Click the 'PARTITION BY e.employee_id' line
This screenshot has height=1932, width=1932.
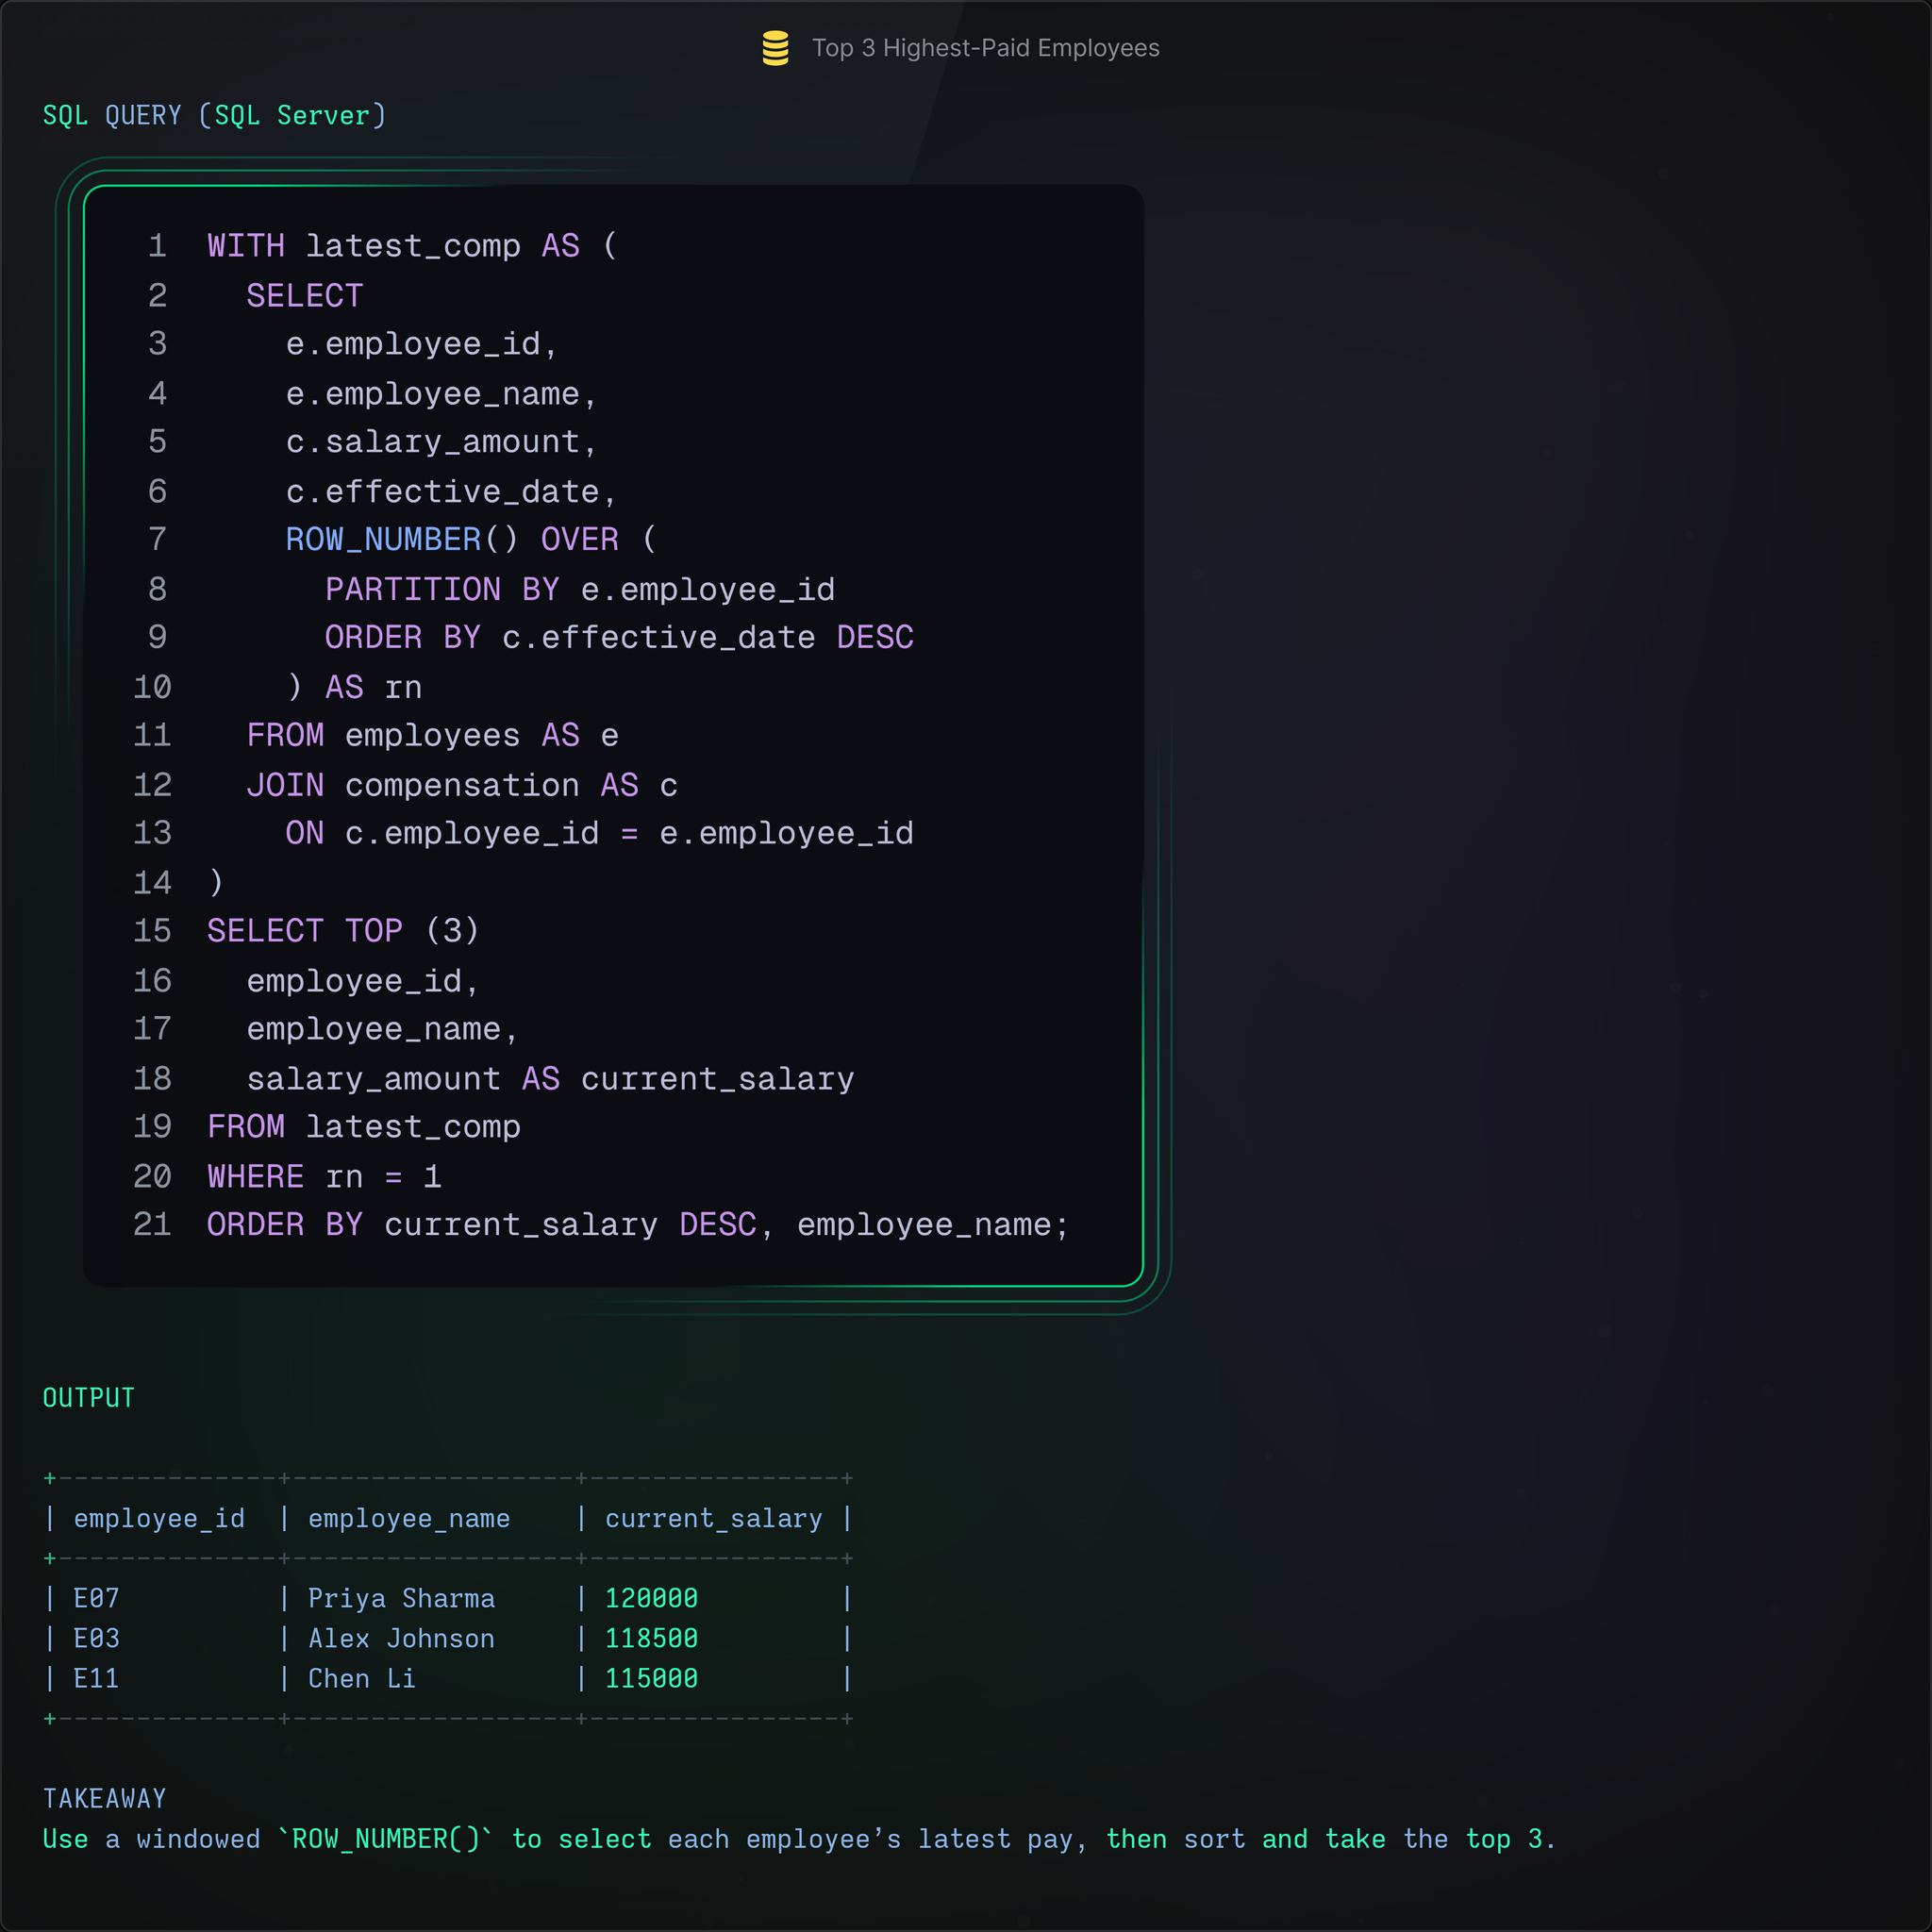point(580,590)
